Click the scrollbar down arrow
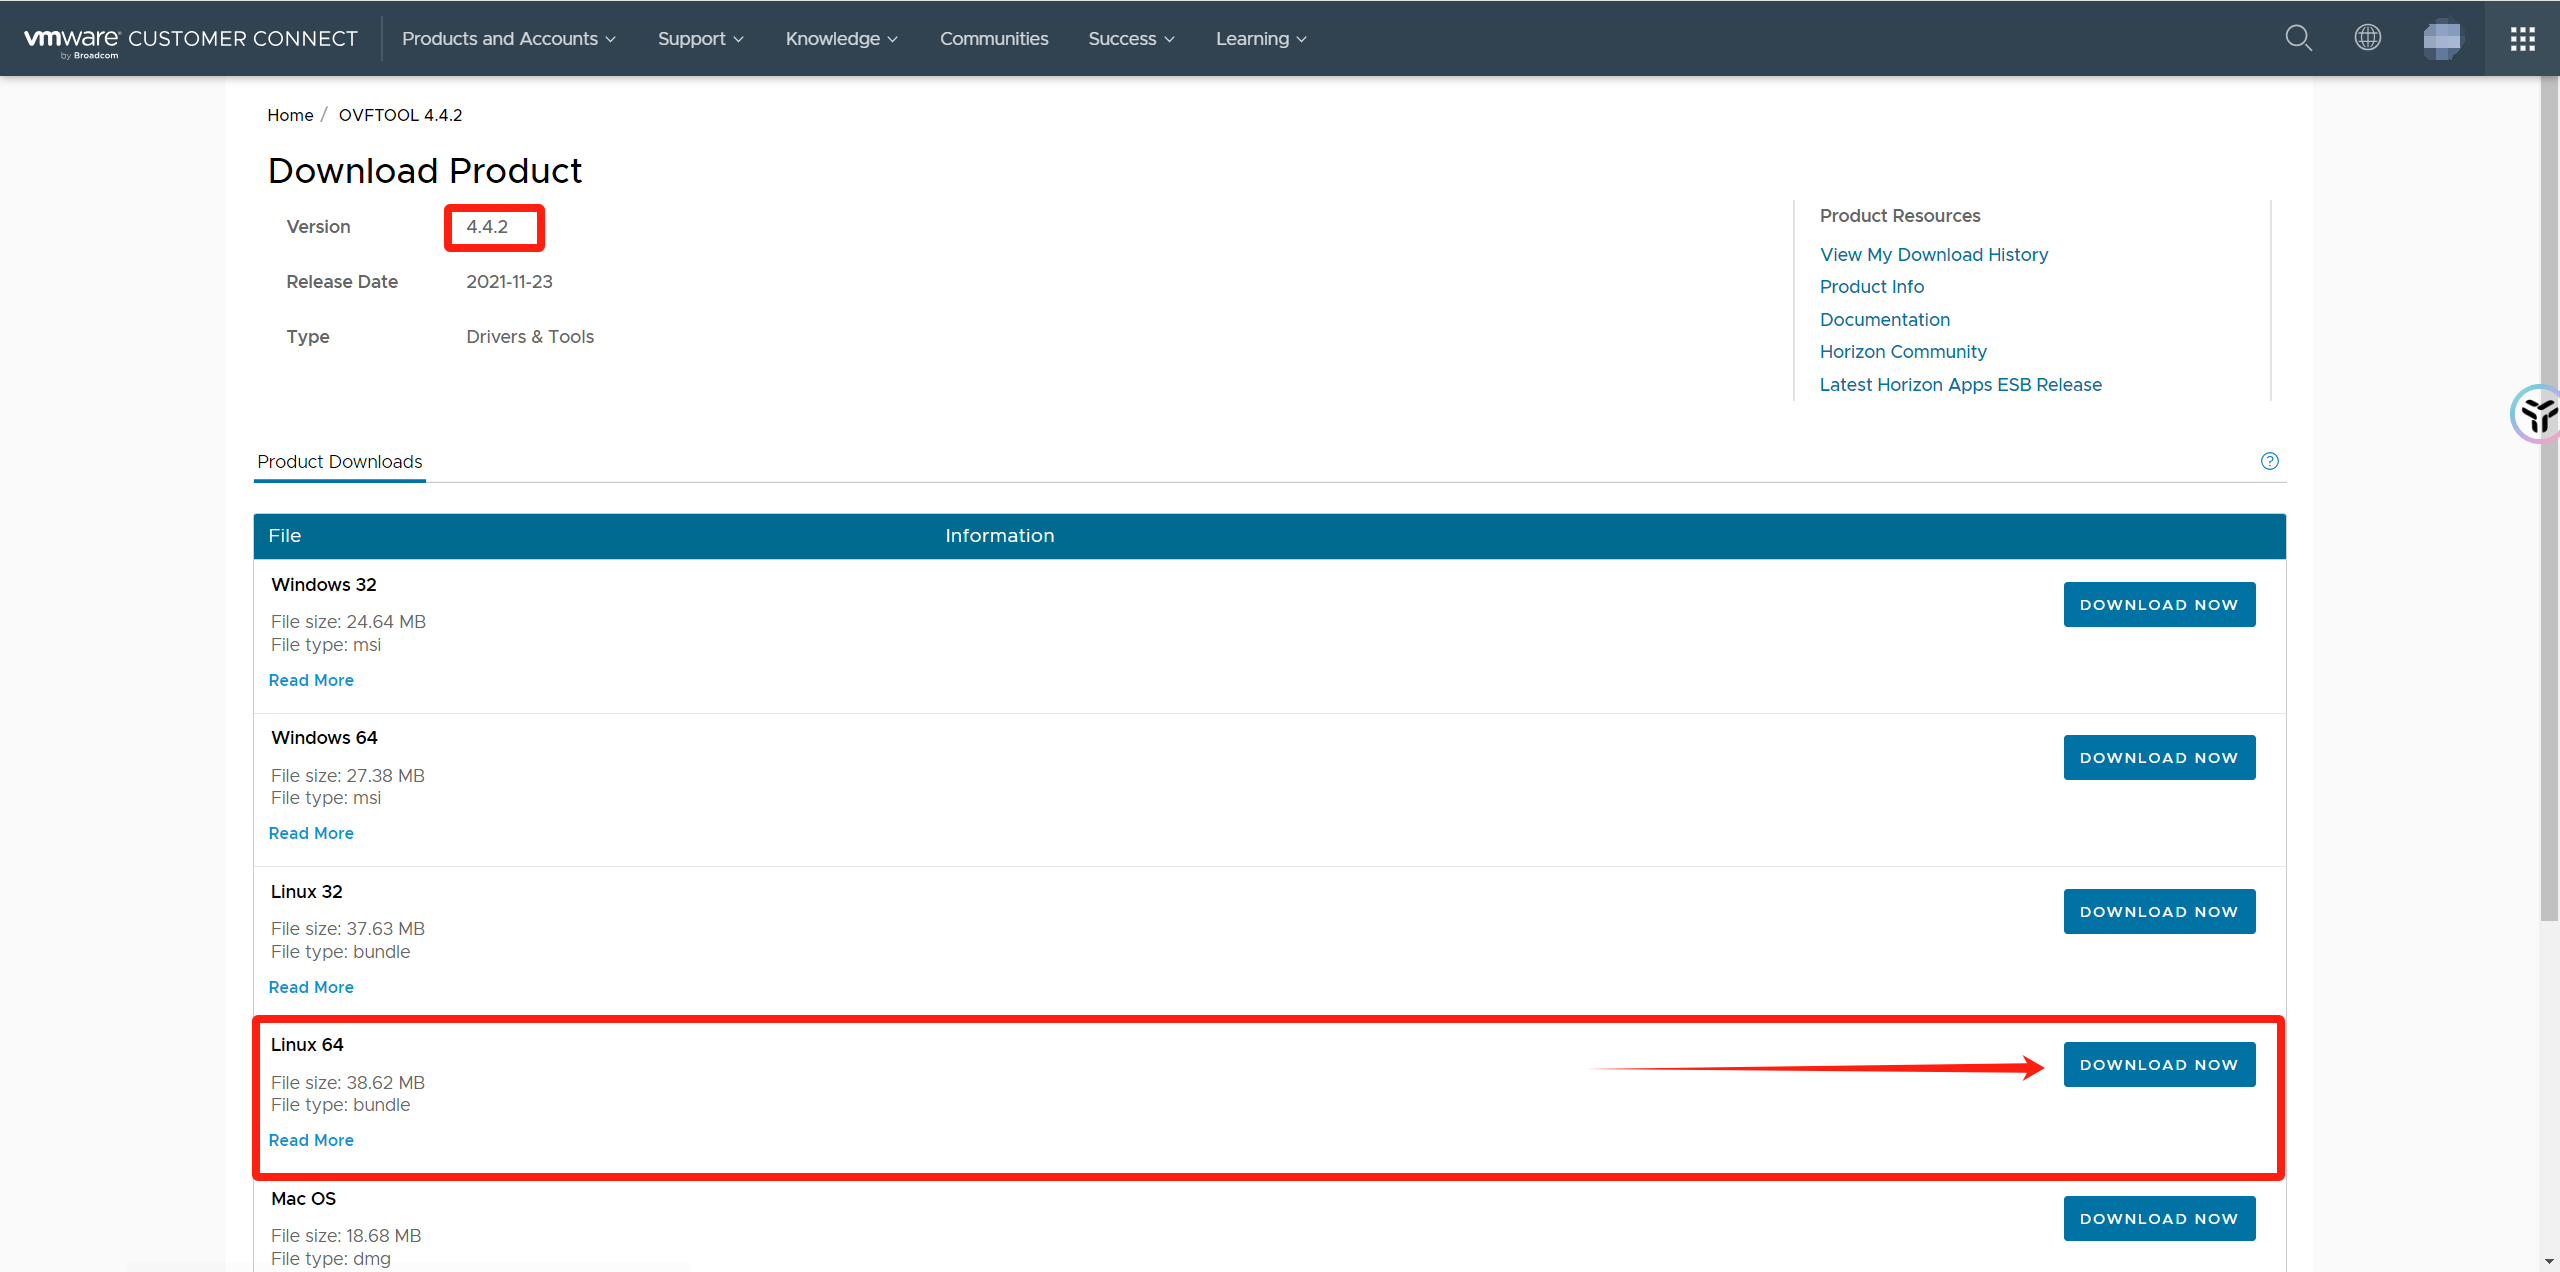 tap(2549, 1261)
